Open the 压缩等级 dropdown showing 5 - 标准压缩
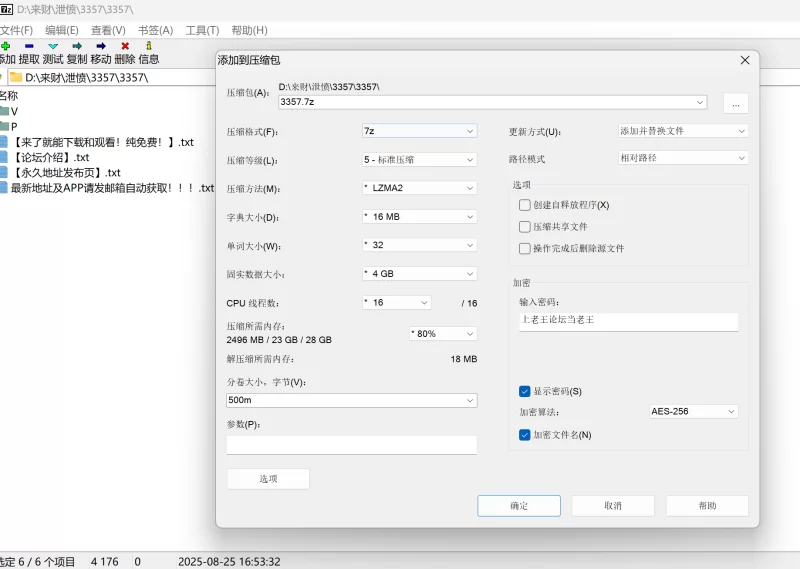 [419, 160]
